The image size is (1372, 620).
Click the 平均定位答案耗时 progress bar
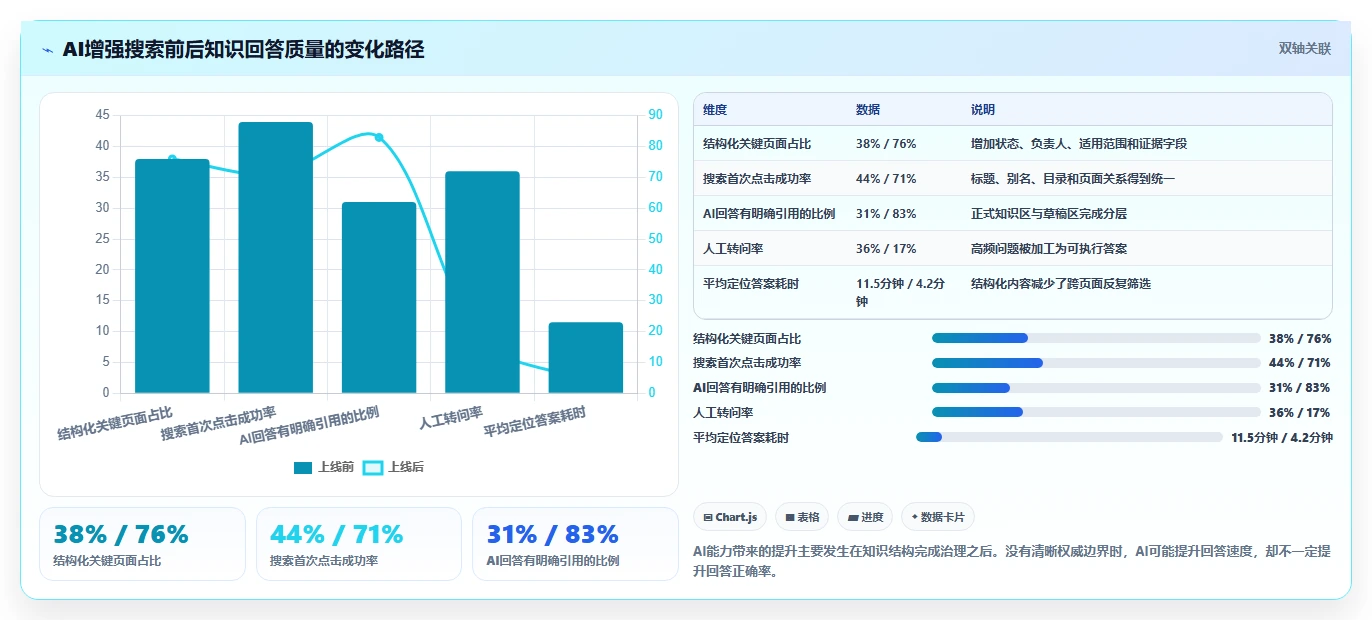coord(1069,437)
